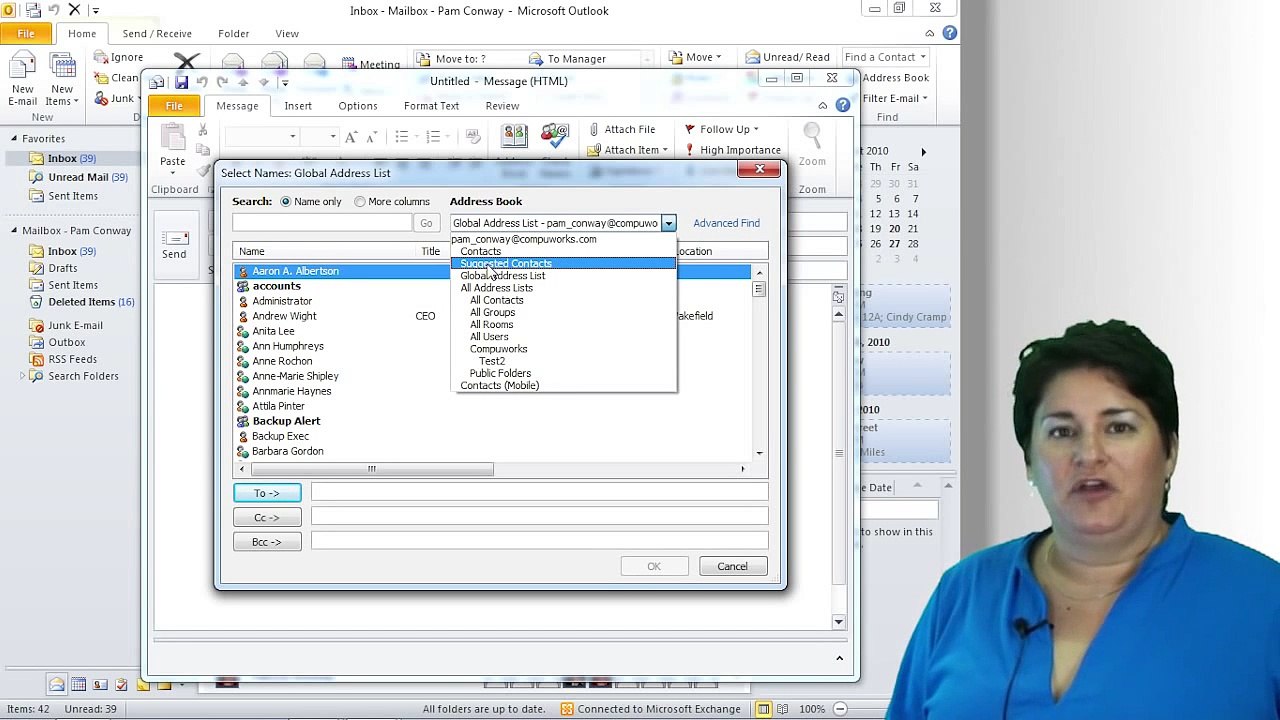Screen dimensions: 1280x720
Task: Click in the search names input field
Action: click(322, 224)
